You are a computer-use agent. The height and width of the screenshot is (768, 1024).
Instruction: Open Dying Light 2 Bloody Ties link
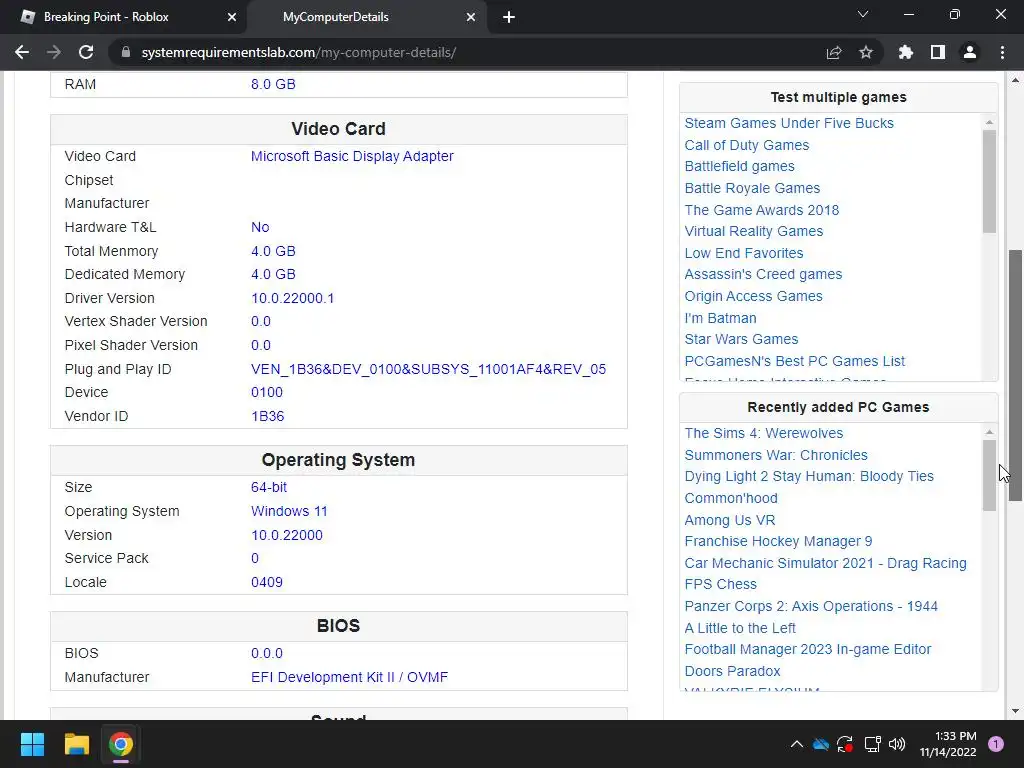pos(809,476)
